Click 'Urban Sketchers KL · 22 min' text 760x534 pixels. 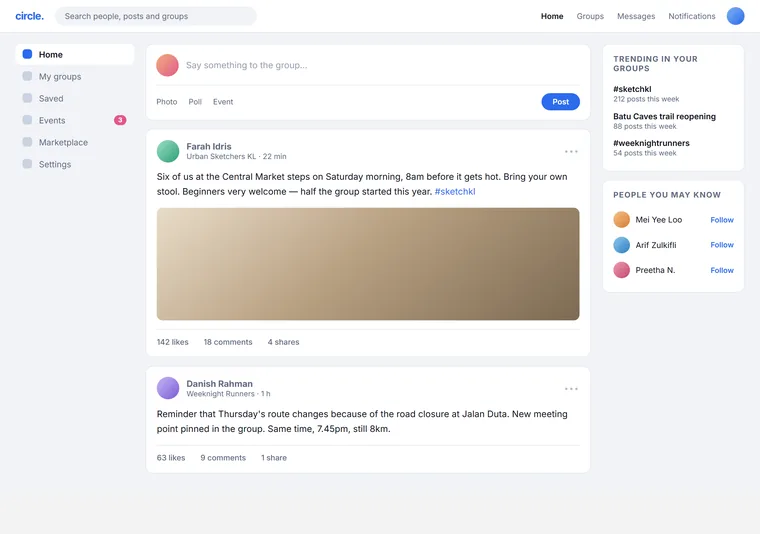(236, 157)
